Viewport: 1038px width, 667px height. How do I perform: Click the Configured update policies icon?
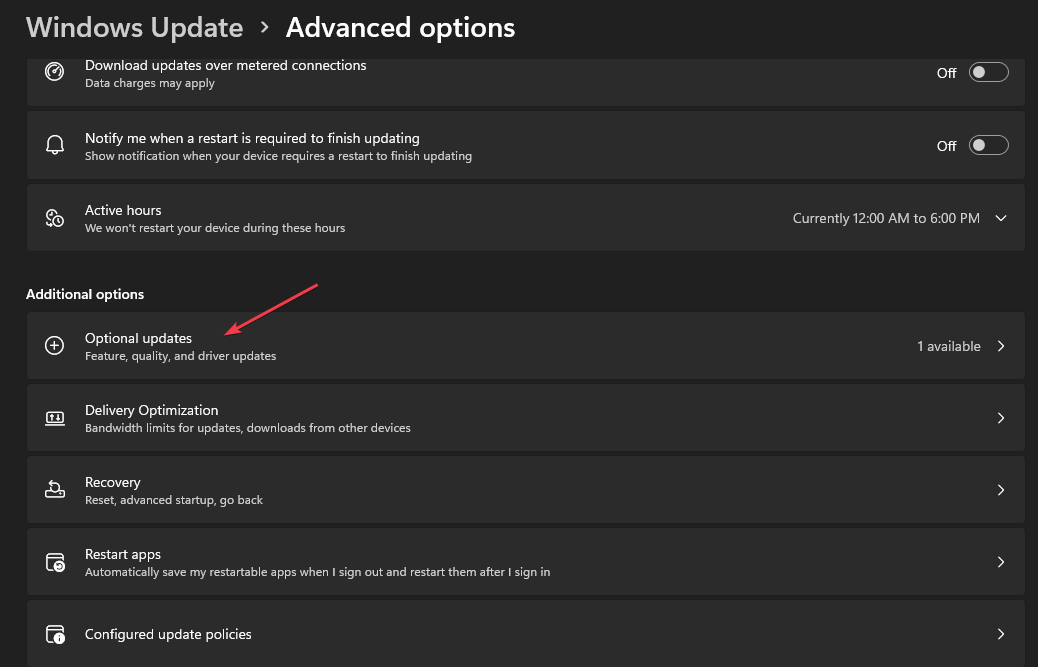(x=55, y=634)
